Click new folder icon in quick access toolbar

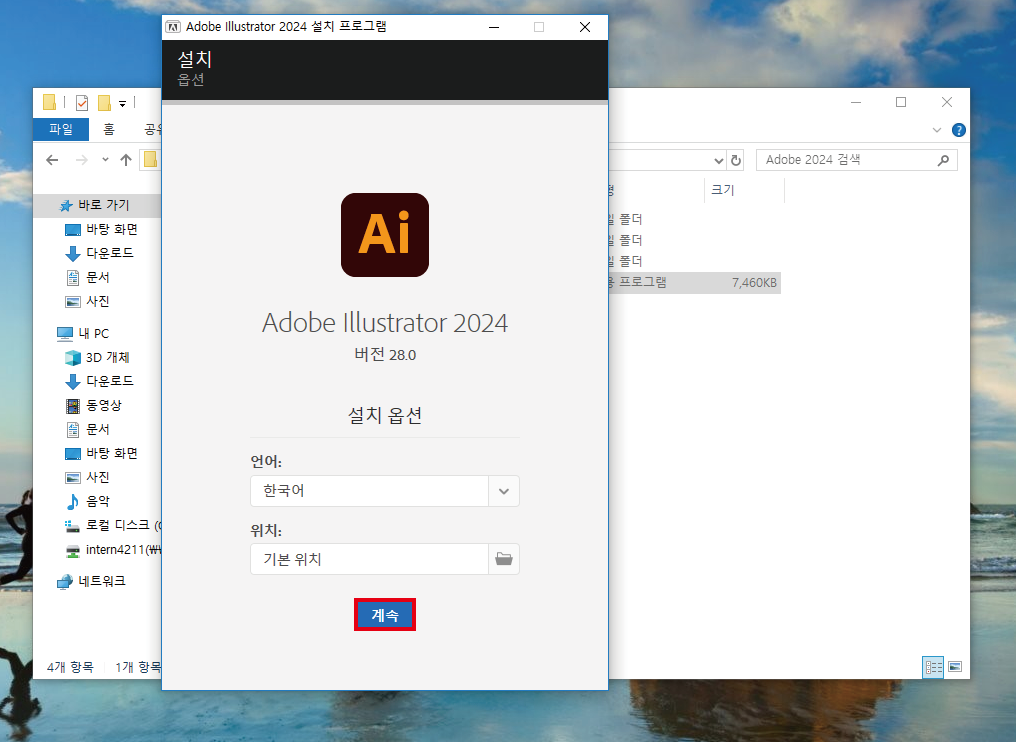104,102
